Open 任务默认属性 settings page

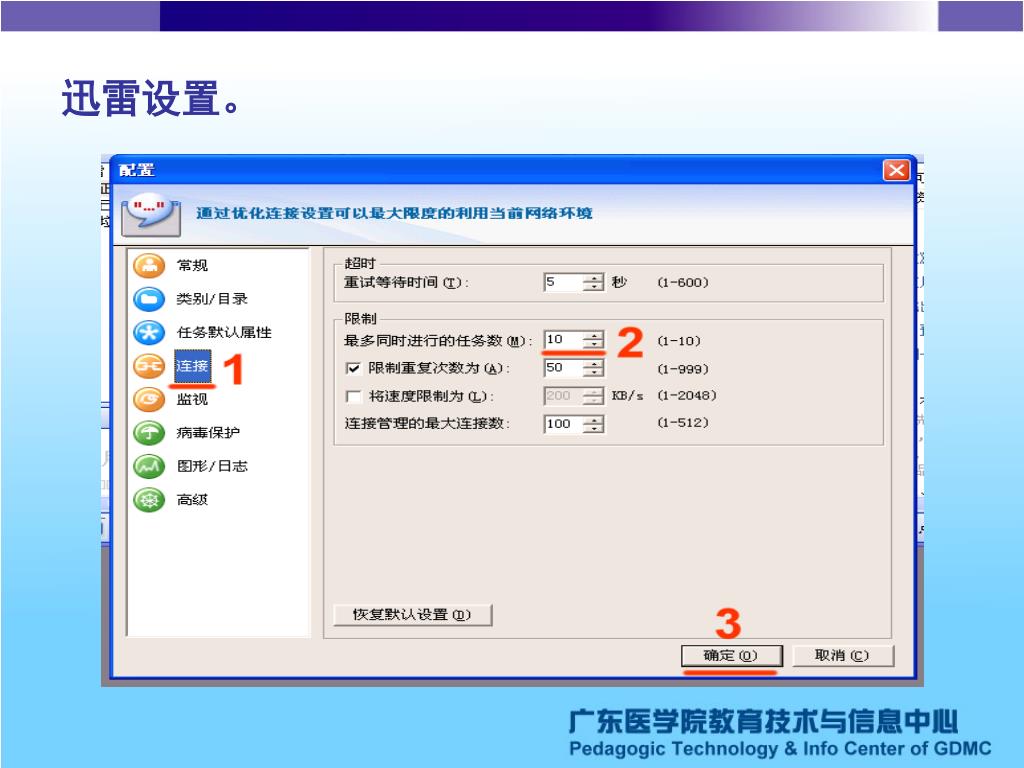pos(224,332)
